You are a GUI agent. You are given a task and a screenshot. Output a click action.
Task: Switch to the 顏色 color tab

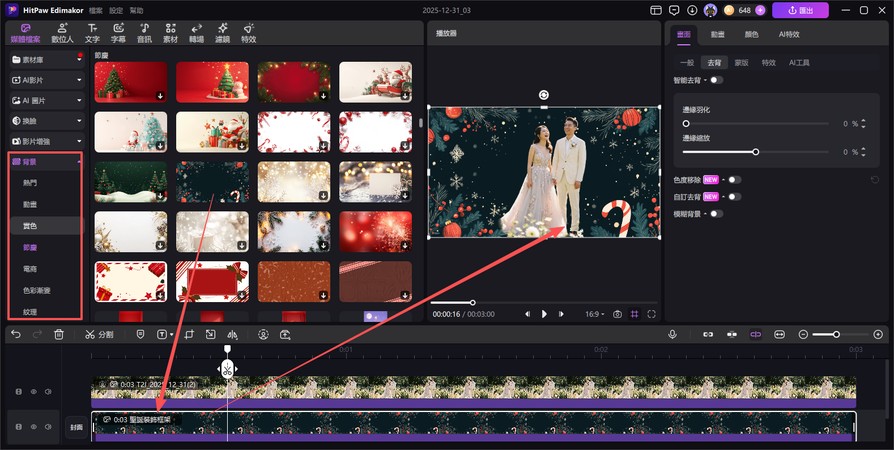[751, 34]
